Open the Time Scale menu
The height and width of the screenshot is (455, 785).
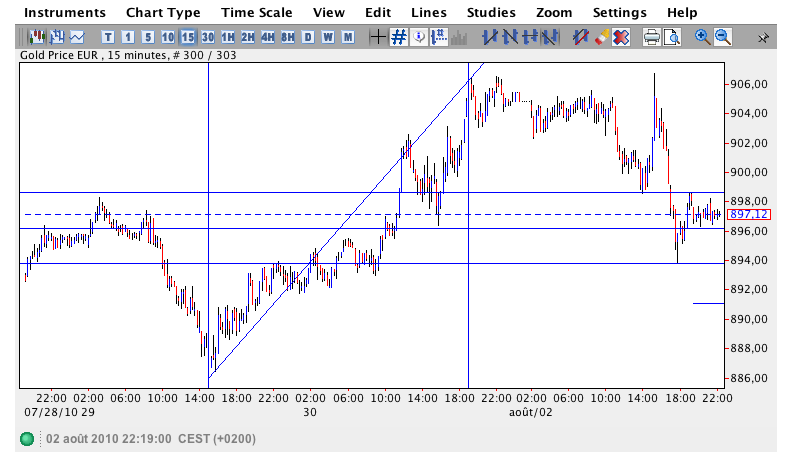[257, 13]
